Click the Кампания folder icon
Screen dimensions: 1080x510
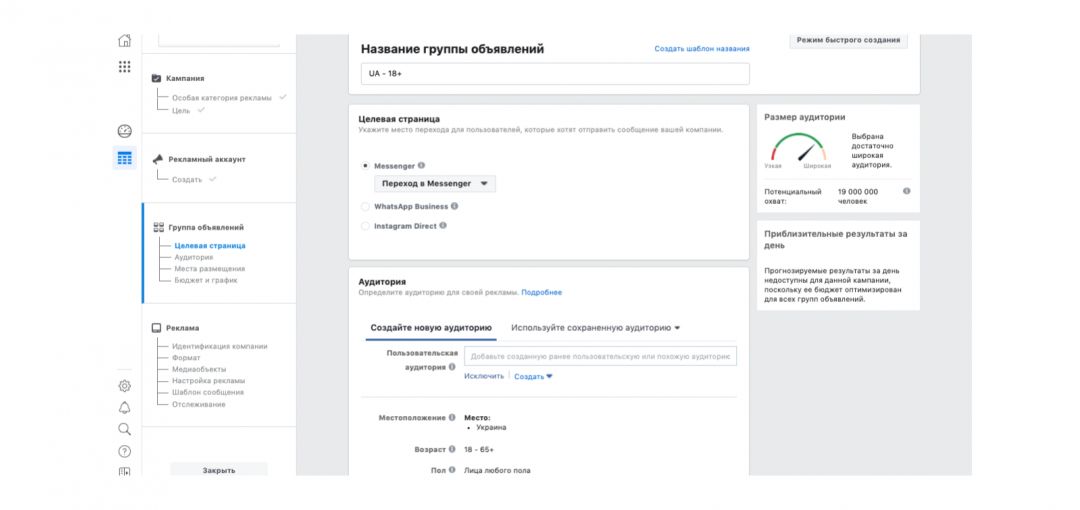(156, 79)
